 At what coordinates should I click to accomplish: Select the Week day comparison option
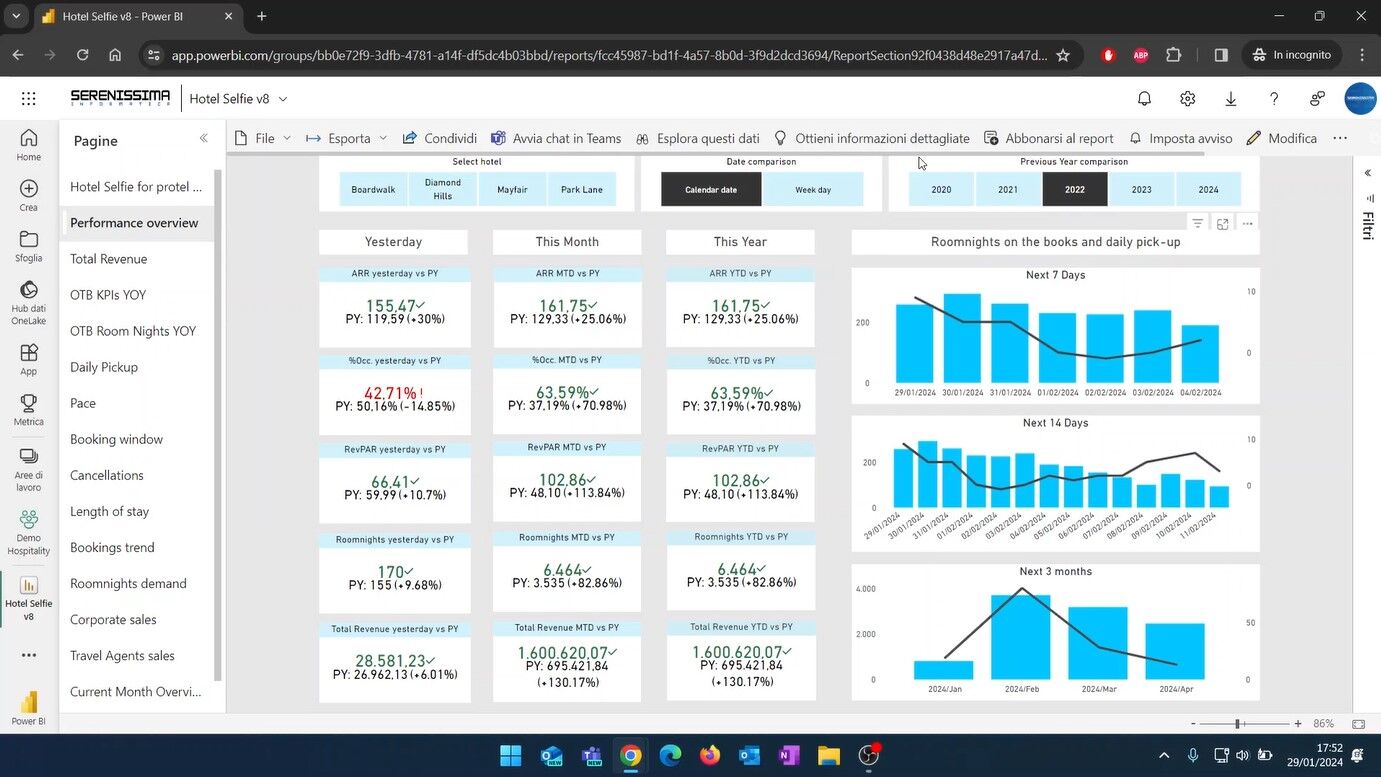(812, 190)
